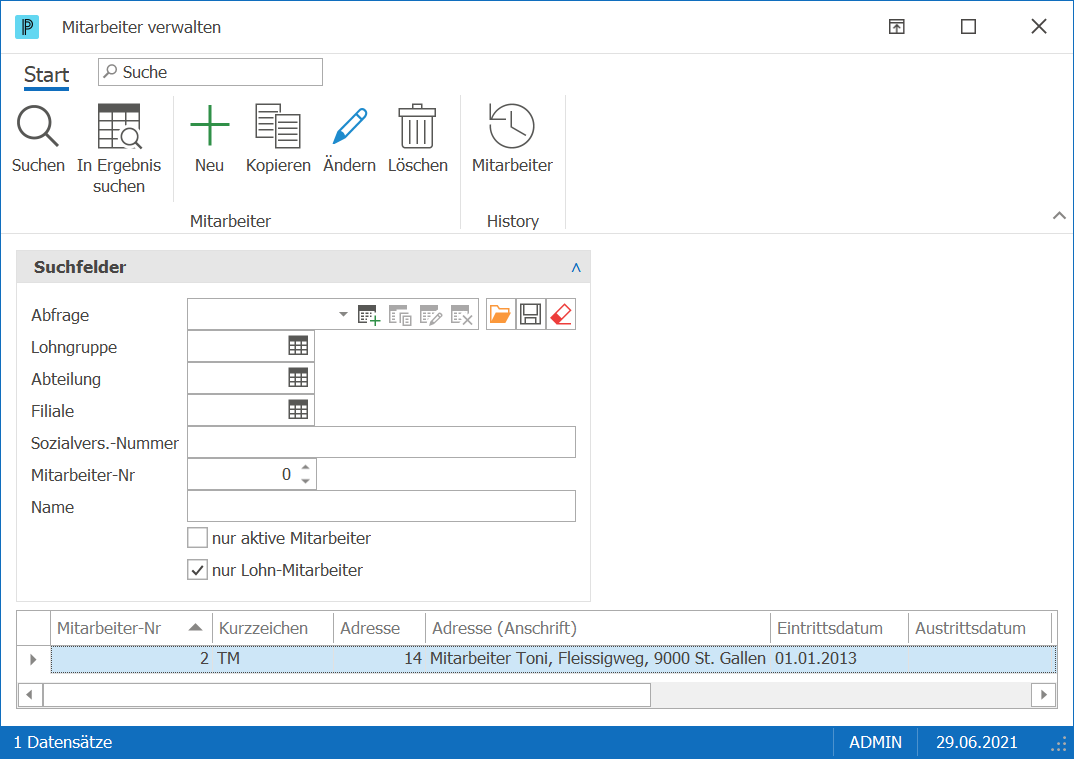Click the edit query icon in Abfrage
This screenshot has height=759, width=1074.
[x=431, y=315]
